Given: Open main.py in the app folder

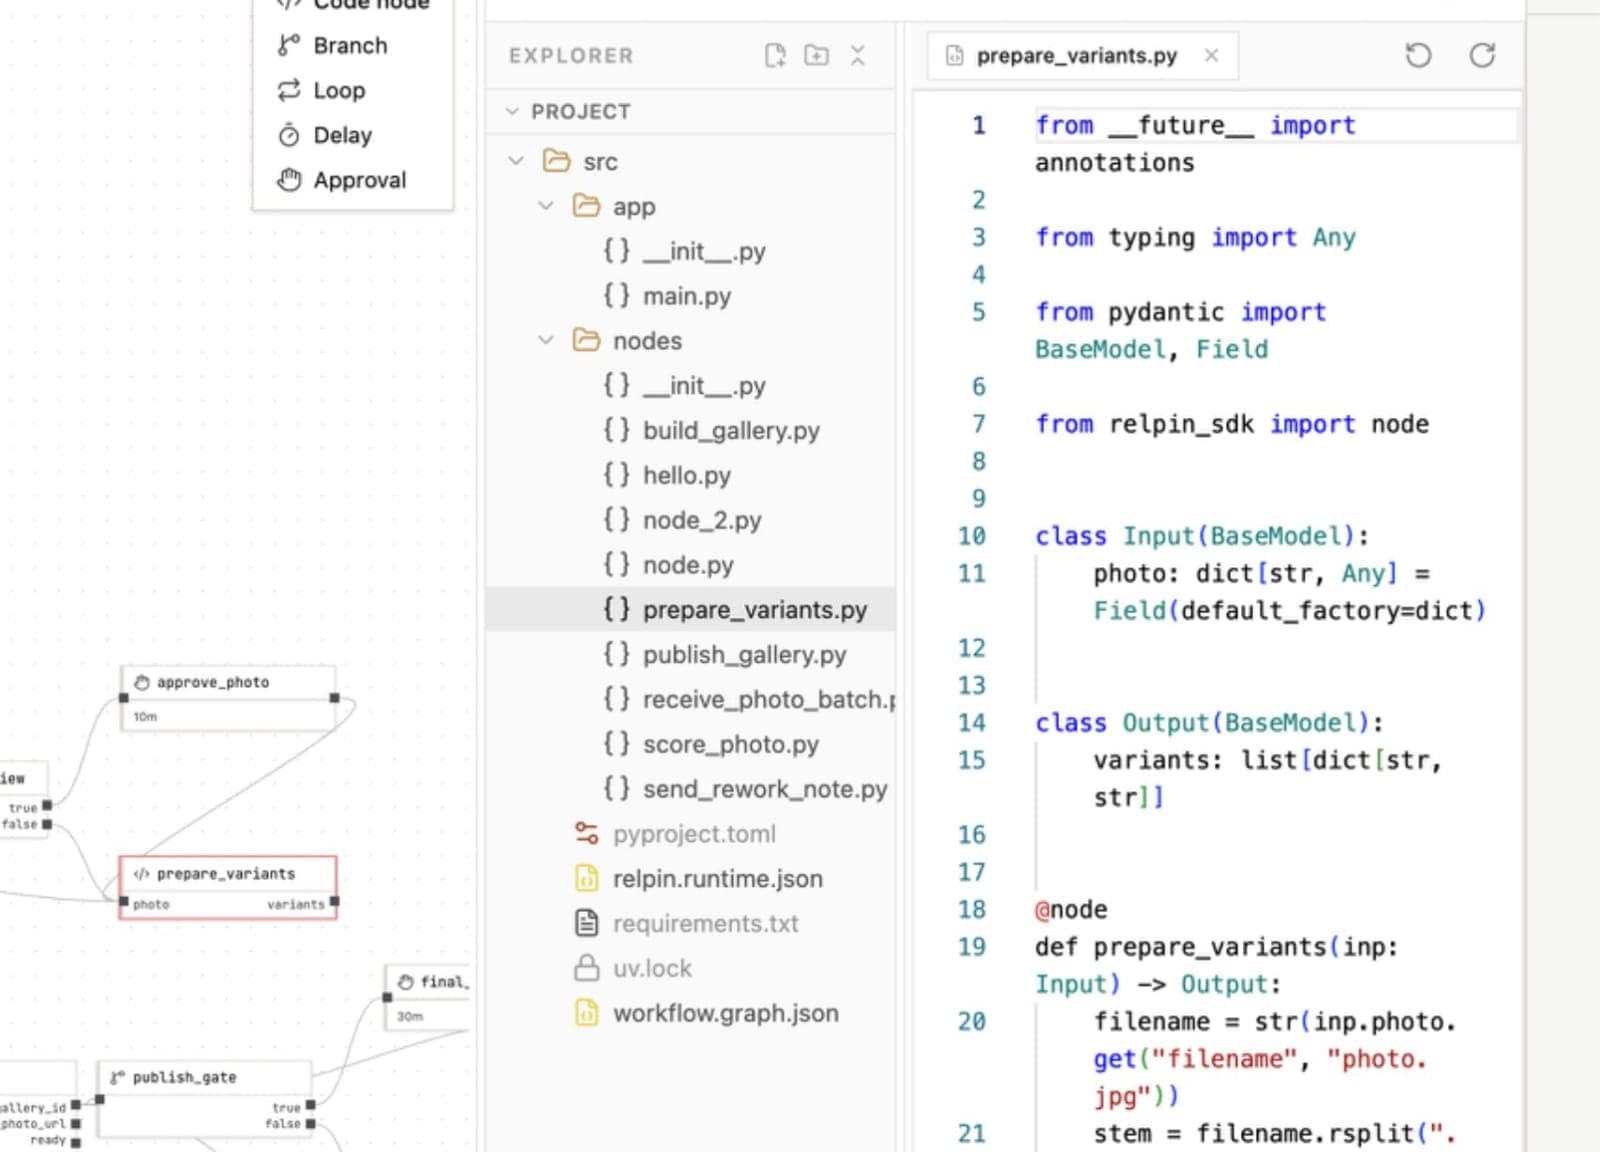Looking at the screenshot, I should tap(690, 296).
